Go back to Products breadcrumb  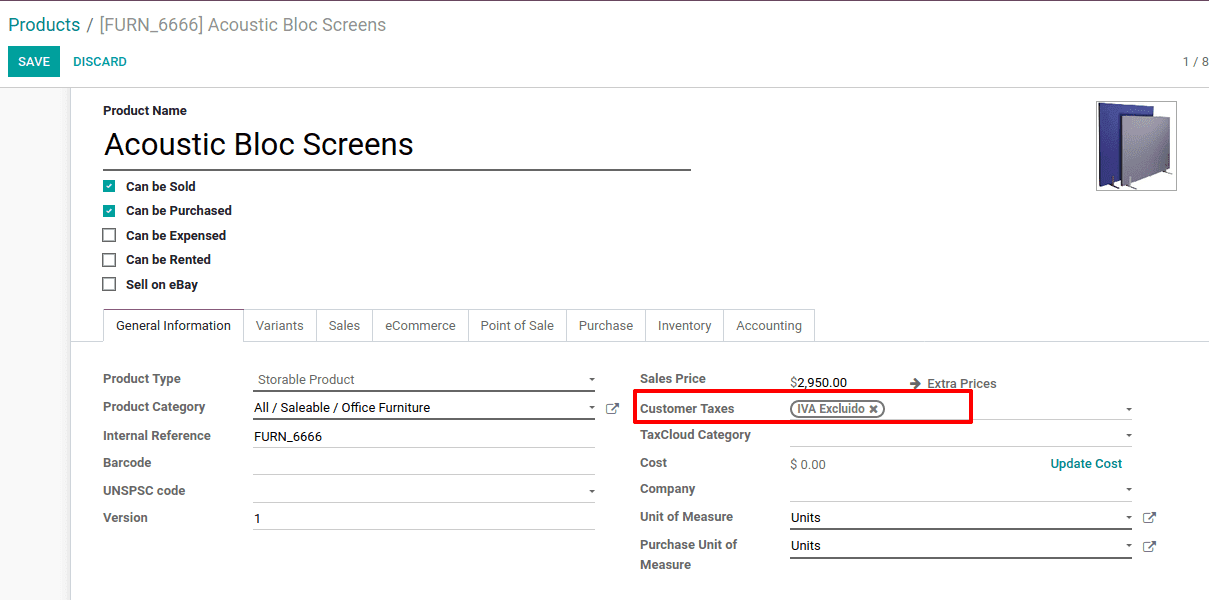44,25
